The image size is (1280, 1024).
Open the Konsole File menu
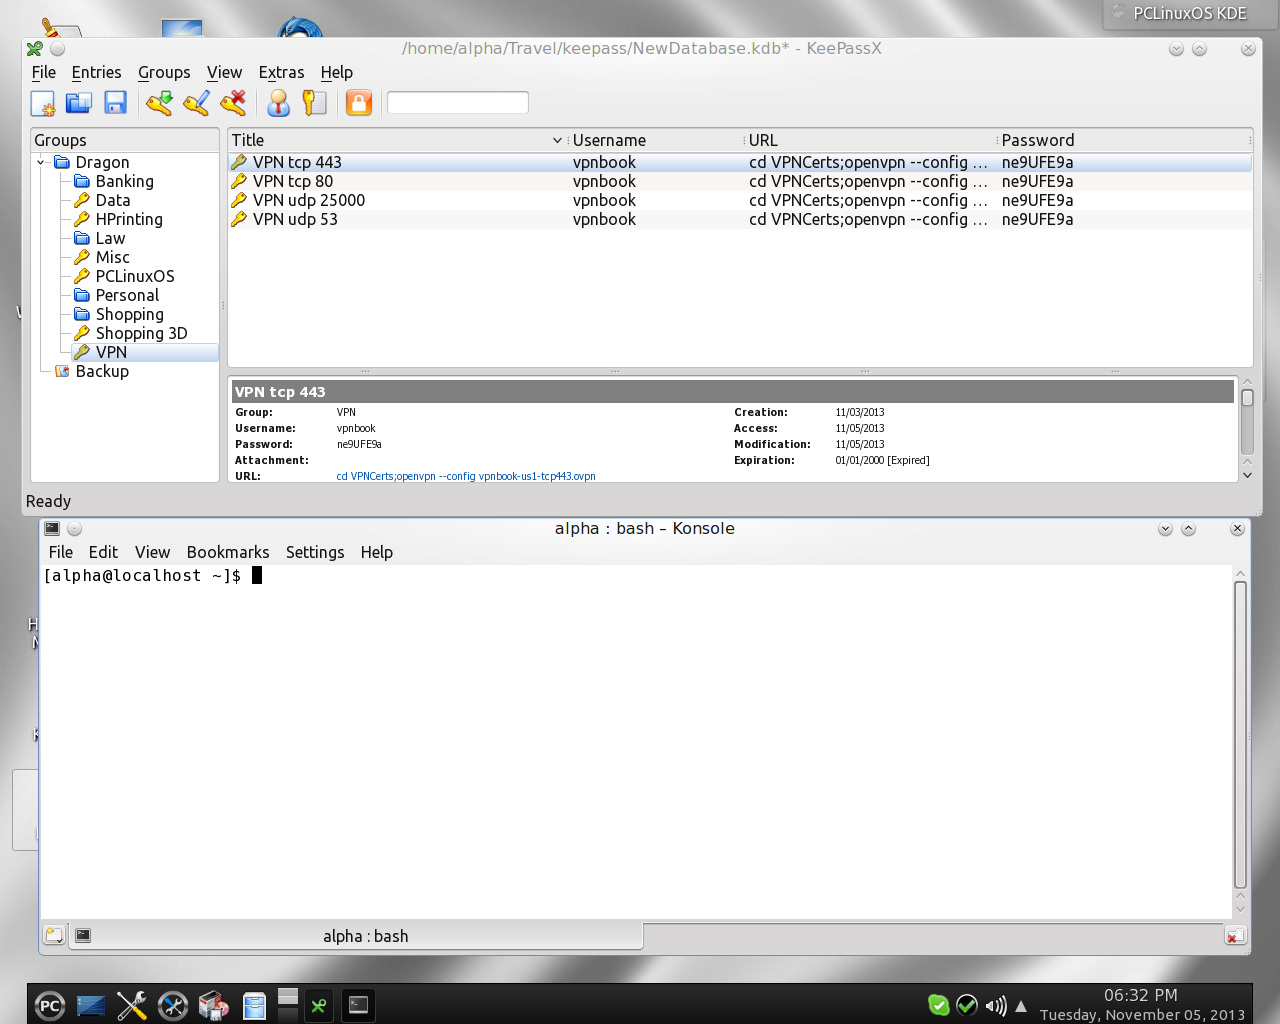(x=61, y=552)
